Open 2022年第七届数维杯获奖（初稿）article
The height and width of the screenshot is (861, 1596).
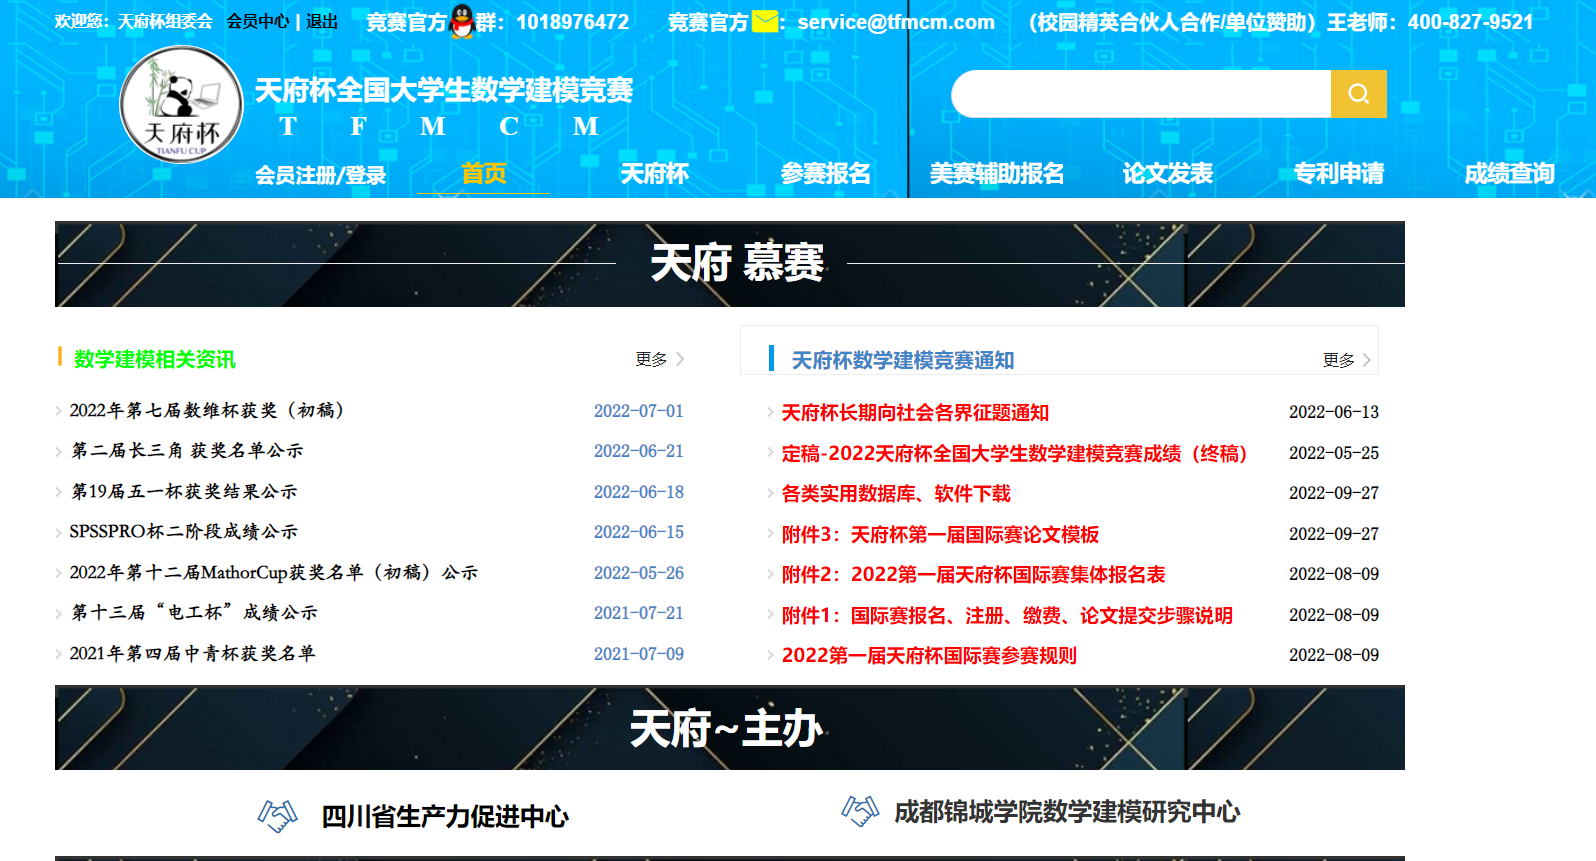click(207, 411)
